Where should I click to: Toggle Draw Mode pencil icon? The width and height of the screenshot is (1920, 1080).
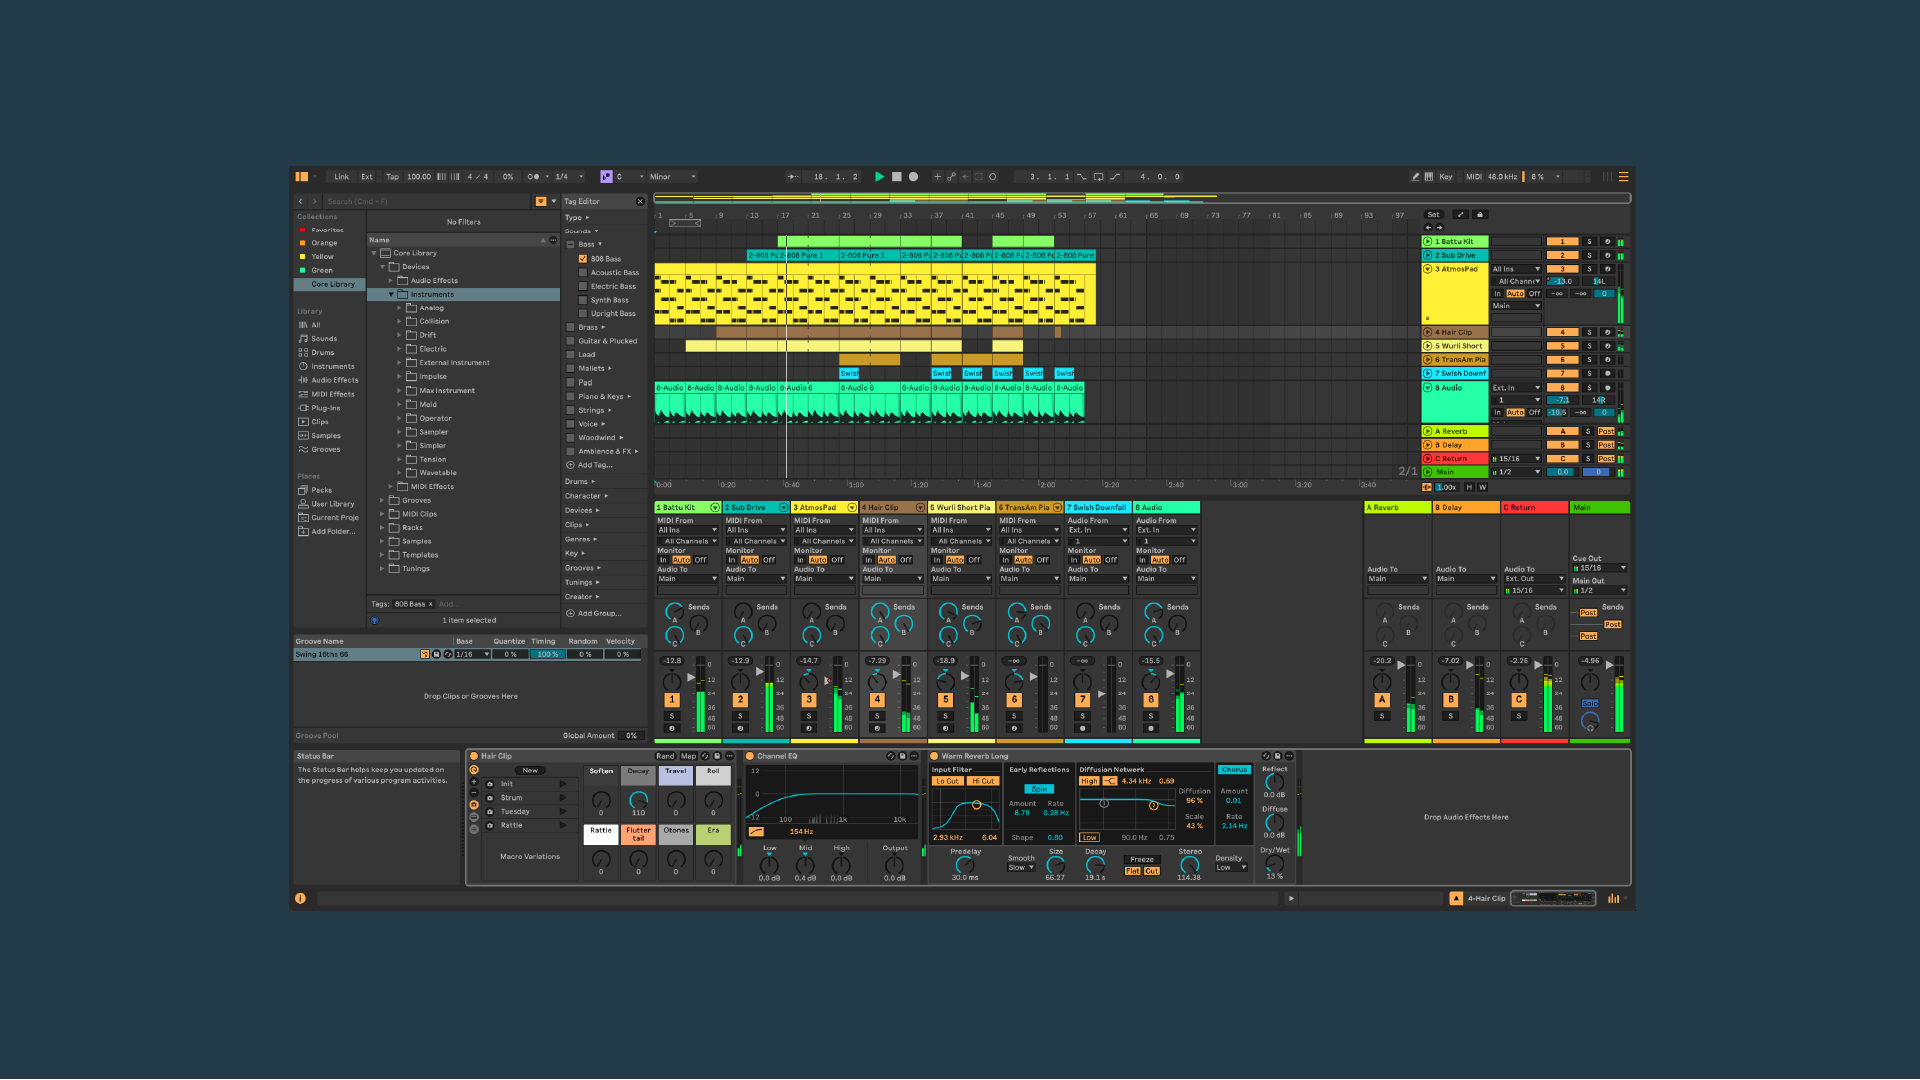click(x=1415, y=177)
